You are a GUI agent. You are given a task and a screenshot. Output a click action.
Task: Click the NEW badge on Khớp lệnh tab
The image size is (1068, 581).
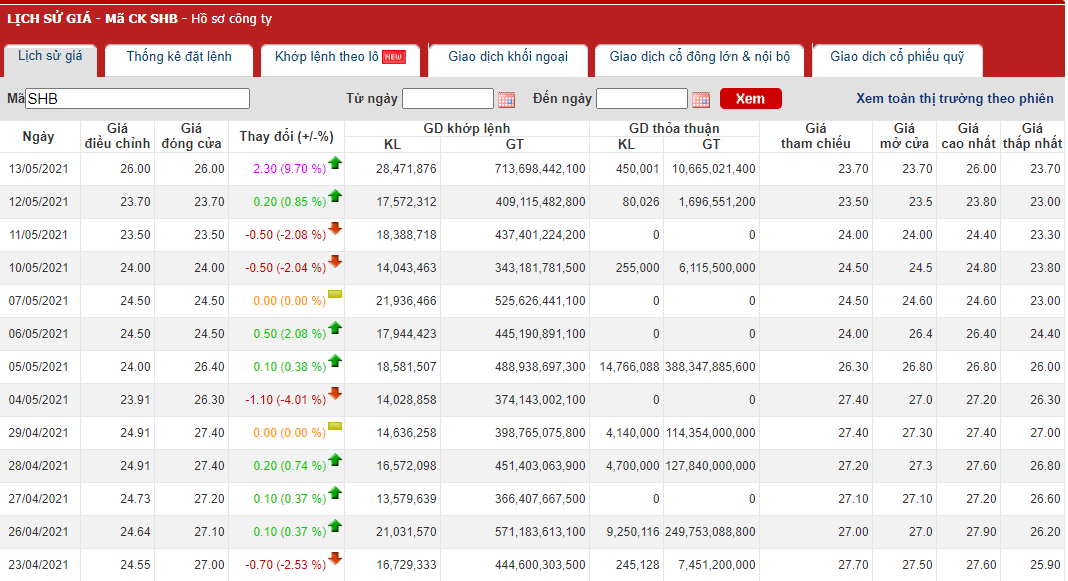(394, 57)
